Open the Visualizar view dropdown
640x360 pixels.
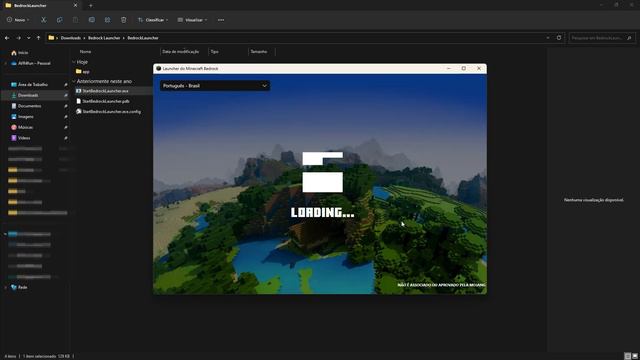(x=192, y=20)
